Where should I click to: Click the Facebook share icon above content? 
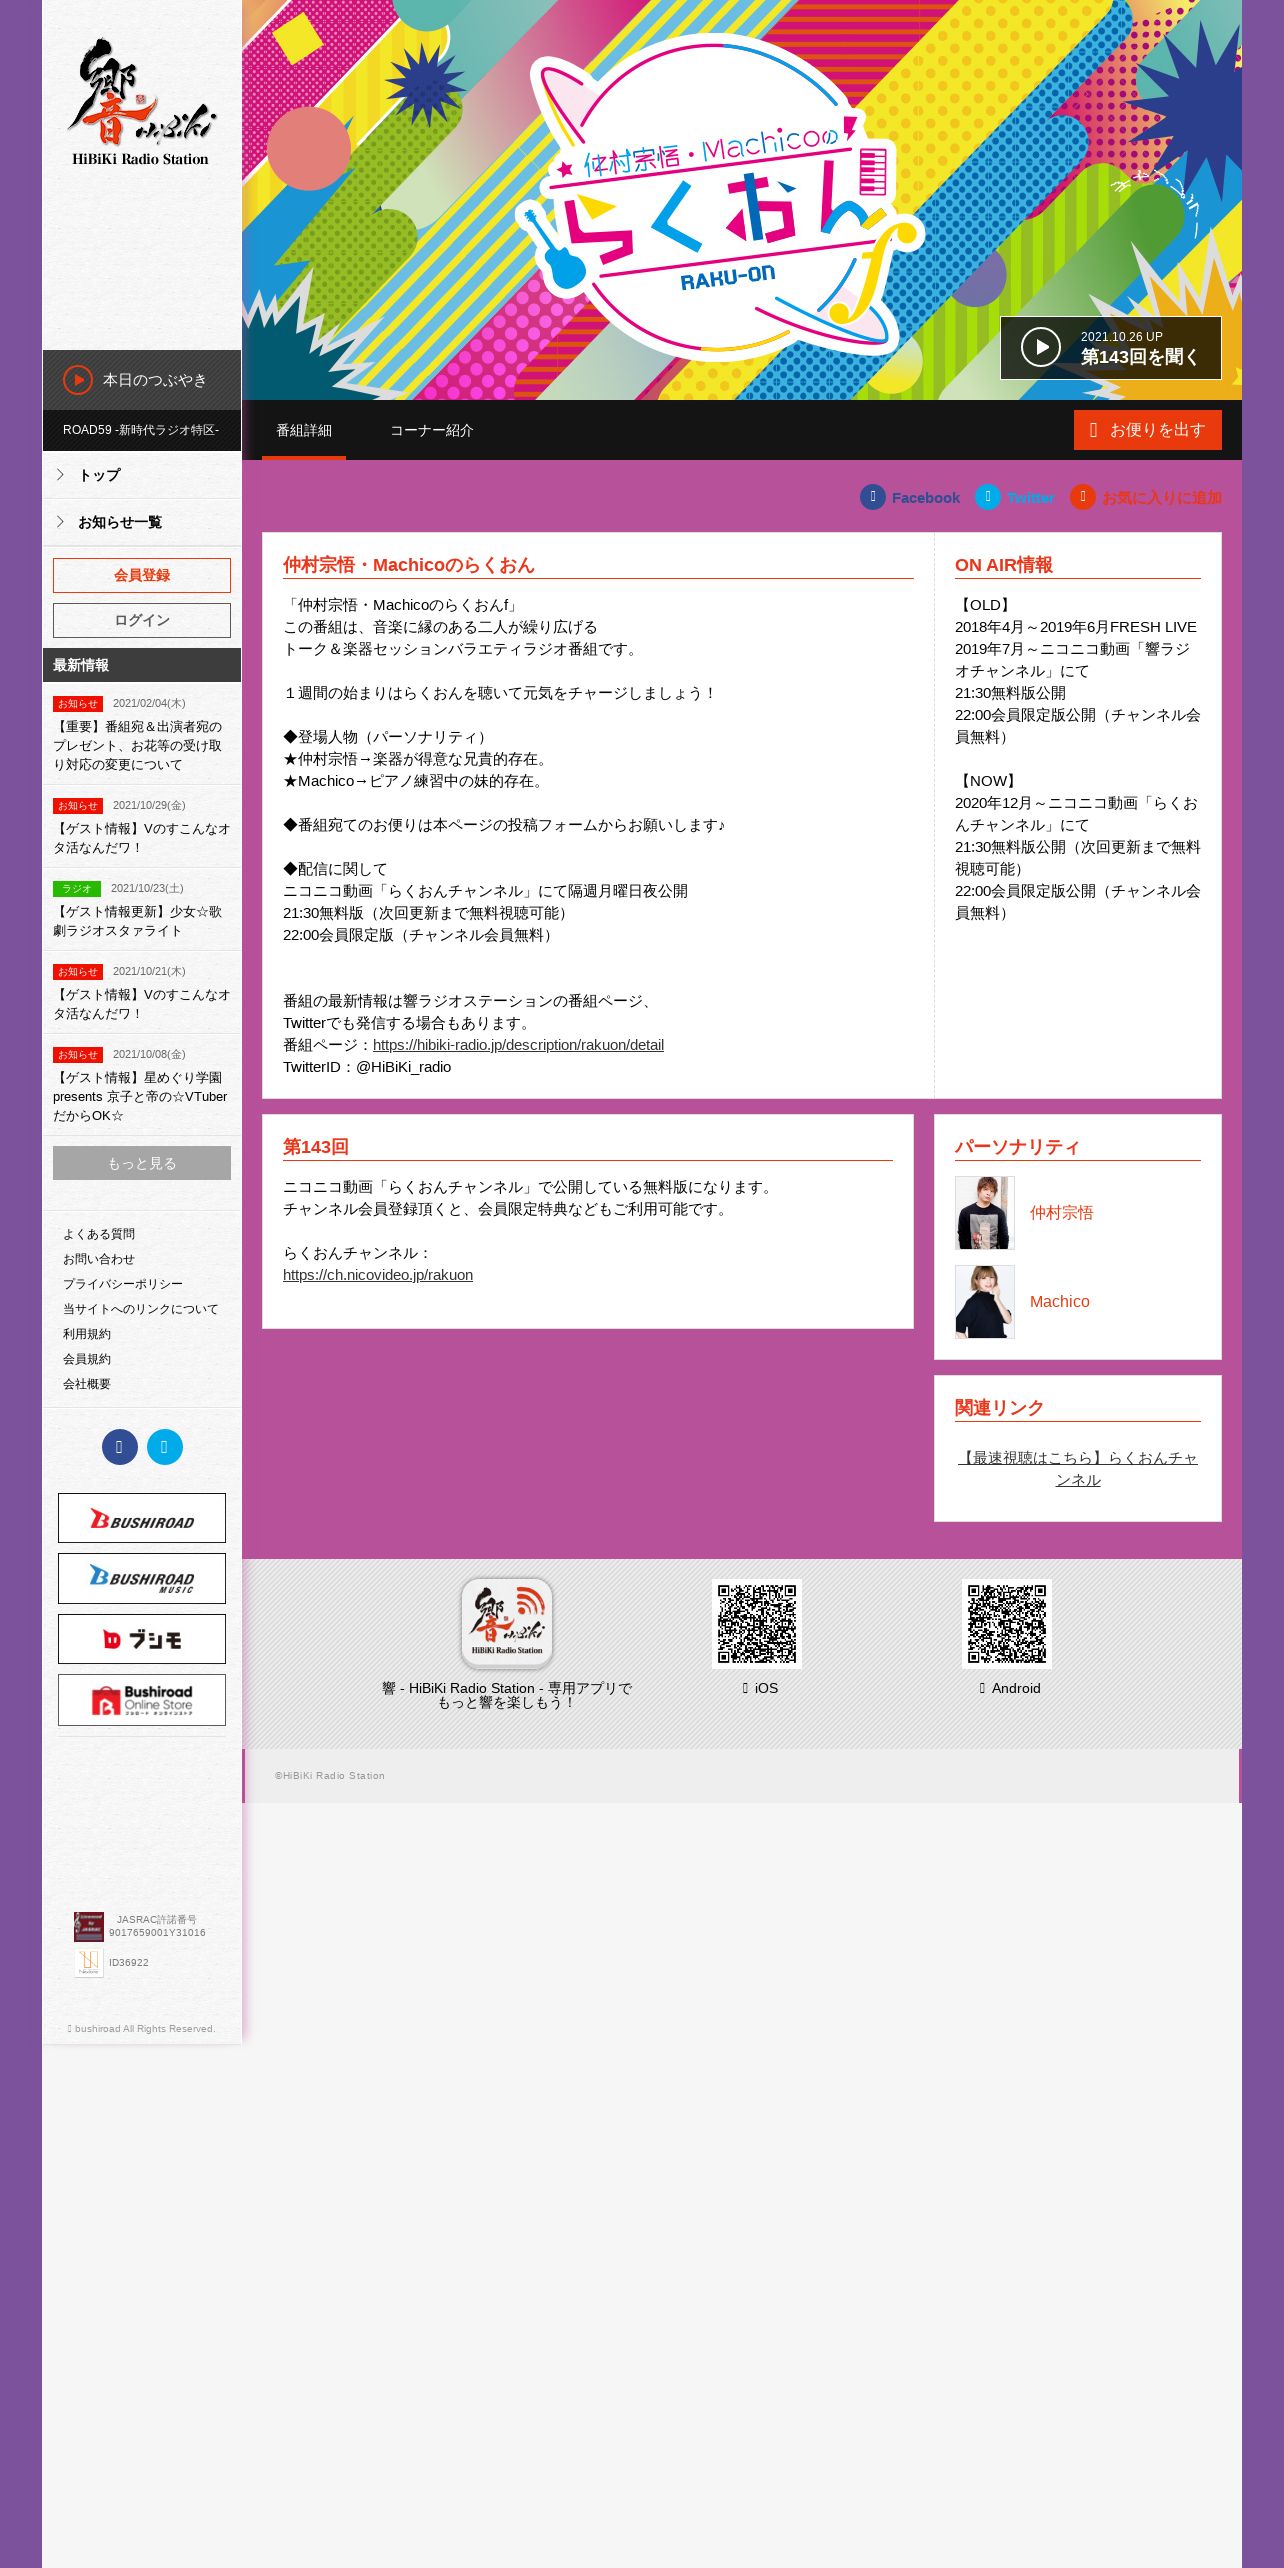pos(873,497)
